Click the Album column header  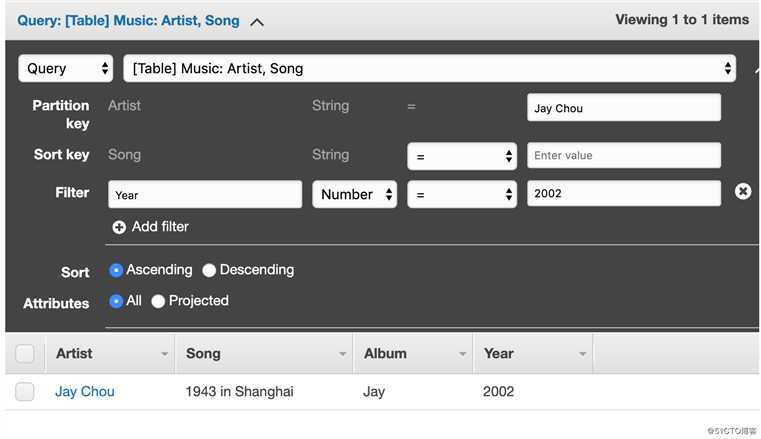[413, 354]
